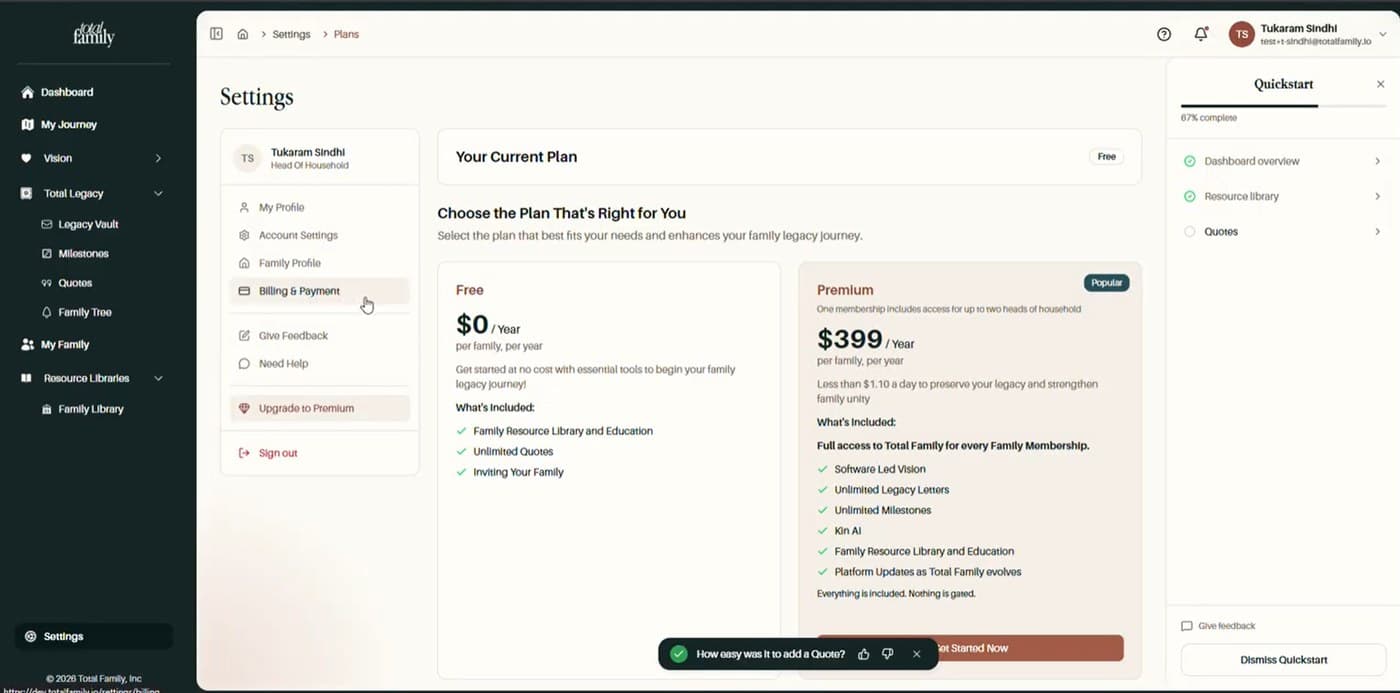Click the sign out arrow icon
1400x693 pixels.
[x=244, y=454]
